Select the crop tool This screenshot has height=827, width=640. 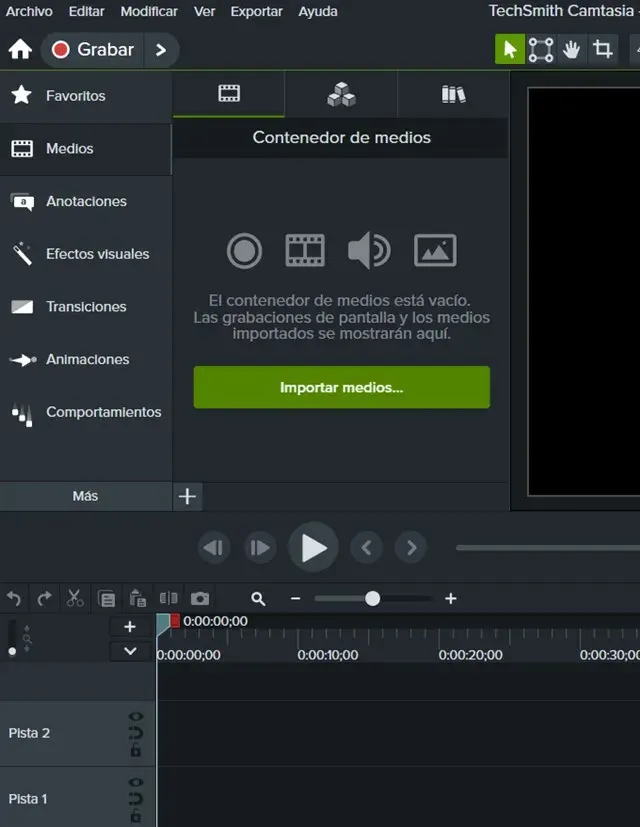[603, 50]
